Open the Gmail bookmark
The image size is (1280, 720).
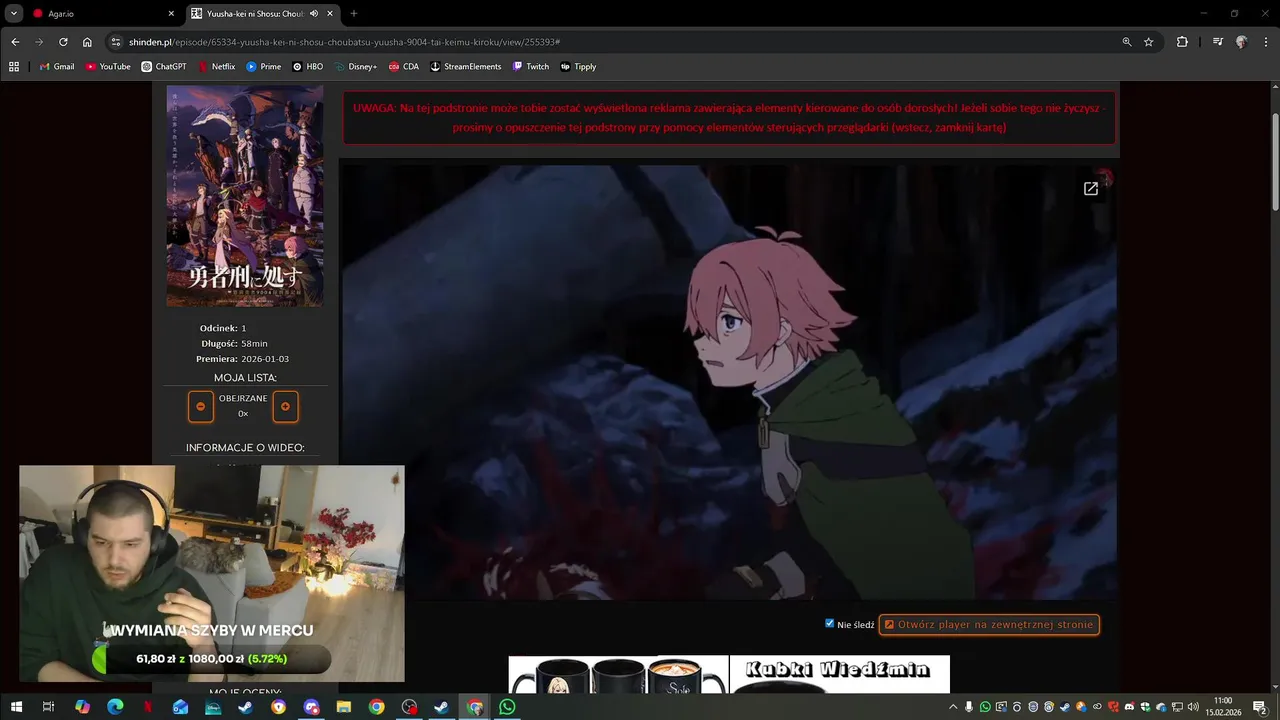[x=57, y=66]
